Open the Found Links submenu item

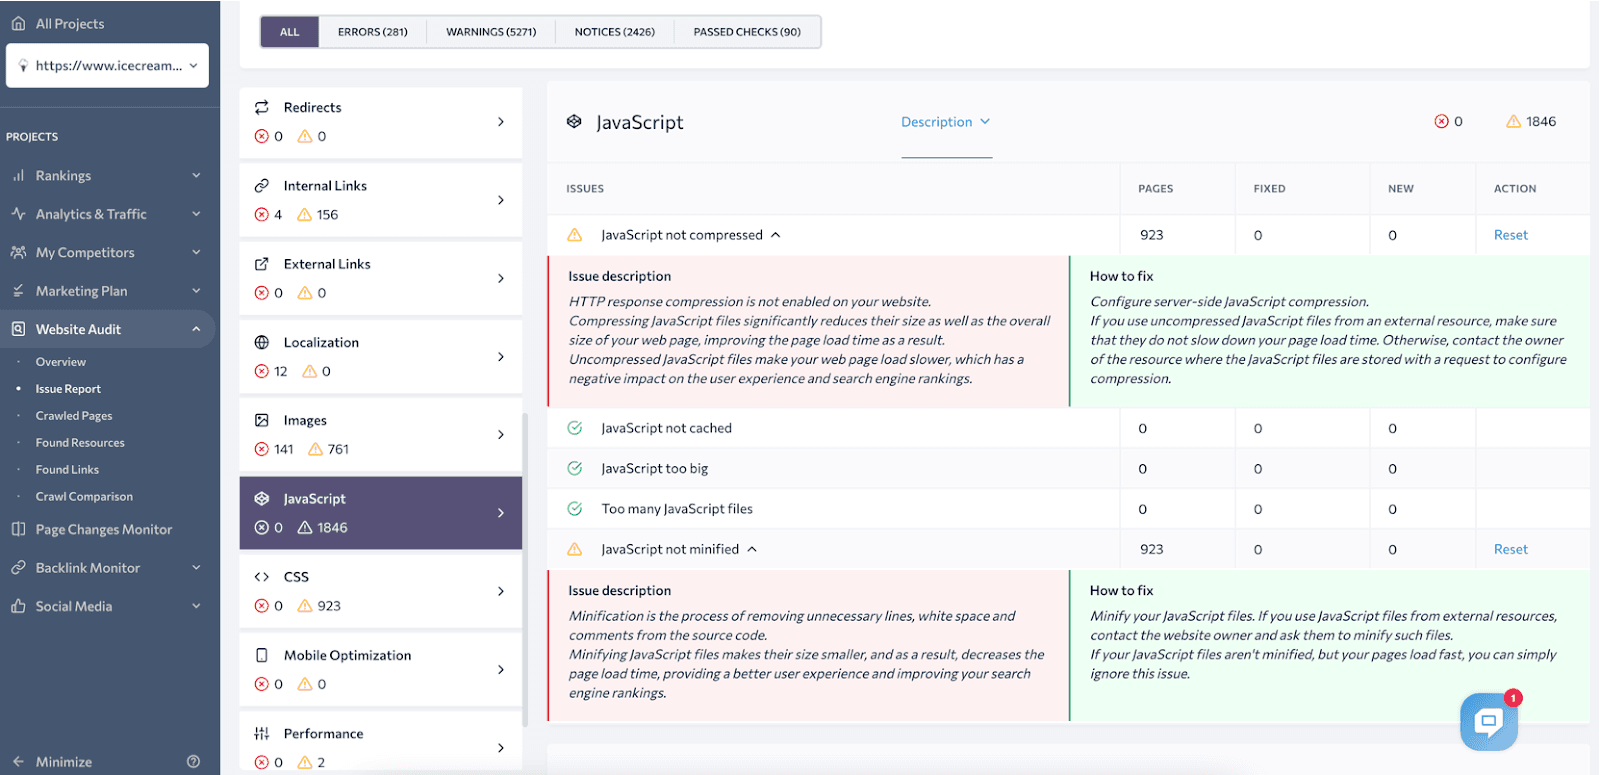[x=67, y=470]
